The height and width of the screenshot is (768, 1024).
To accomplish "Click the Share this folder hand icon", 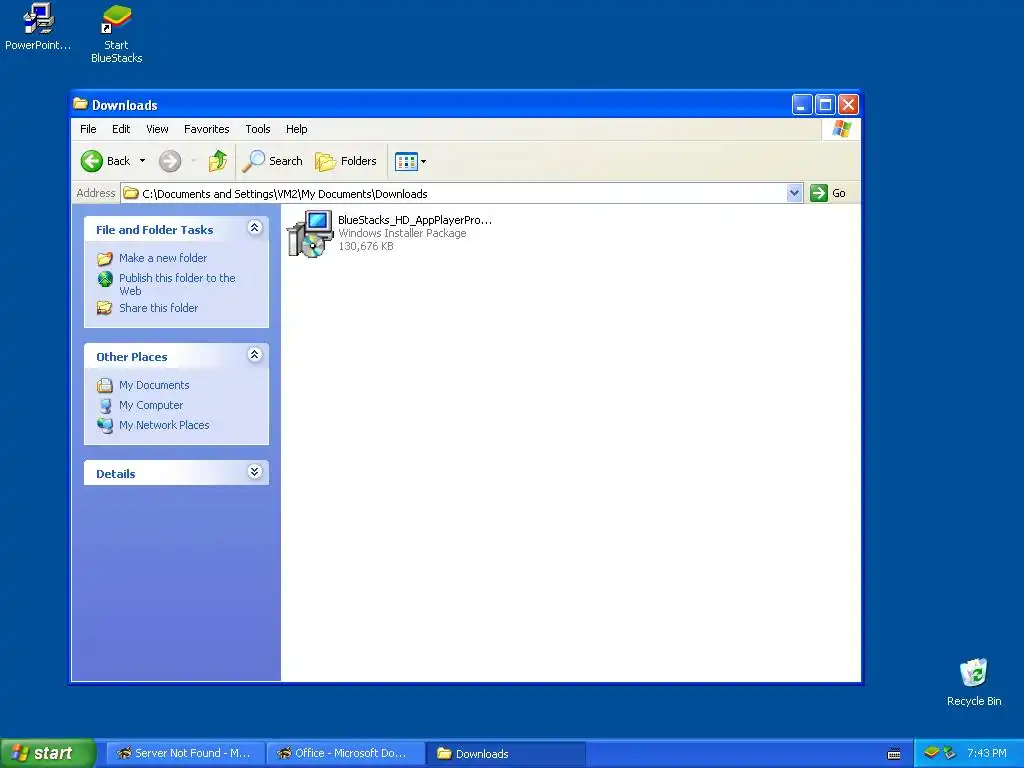I will (x=104, y=308).
